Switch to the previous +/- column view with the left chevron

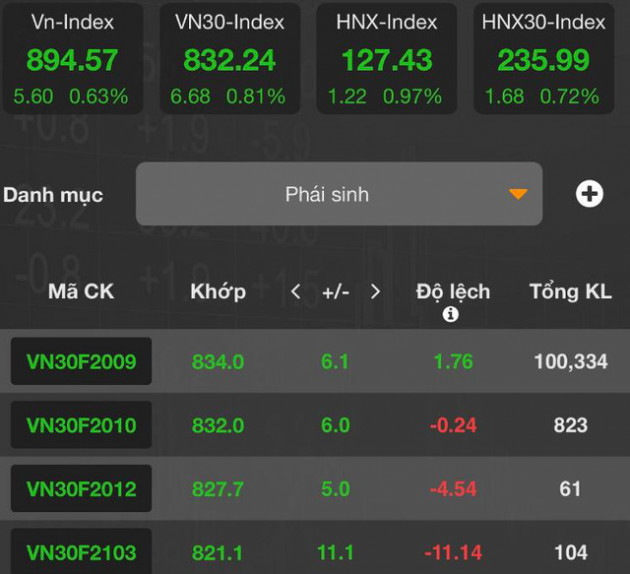296,291
